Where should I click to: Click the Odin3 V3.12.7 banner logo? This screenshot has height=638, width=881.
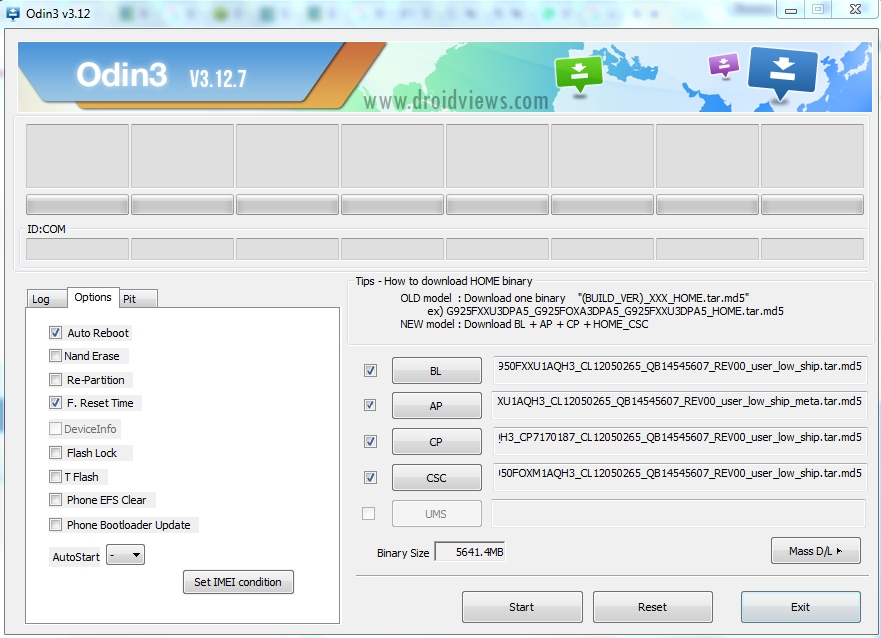tap(161, 75)
